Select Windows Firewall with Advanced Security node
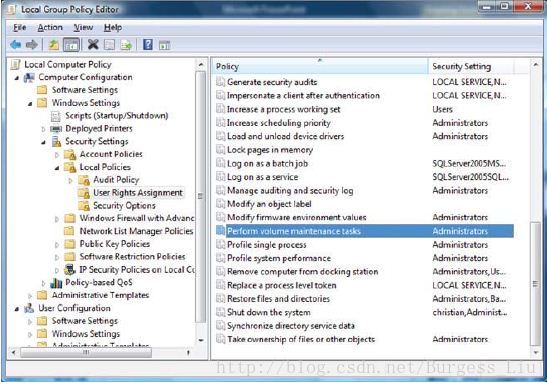The image size is (547, 387). [x=137, y=218]
